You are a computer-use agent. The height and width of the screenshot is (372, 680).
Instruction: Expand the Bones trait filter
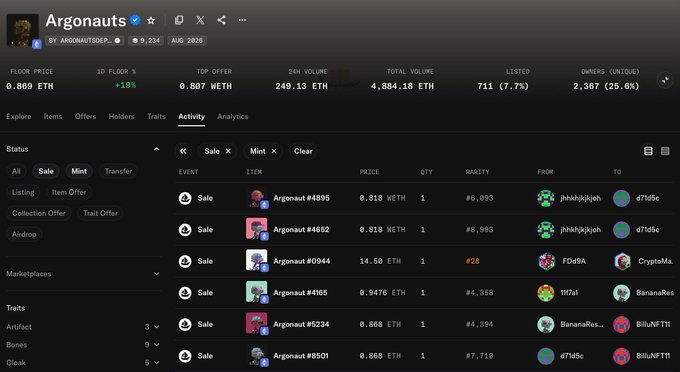click(x=83, y=345)
